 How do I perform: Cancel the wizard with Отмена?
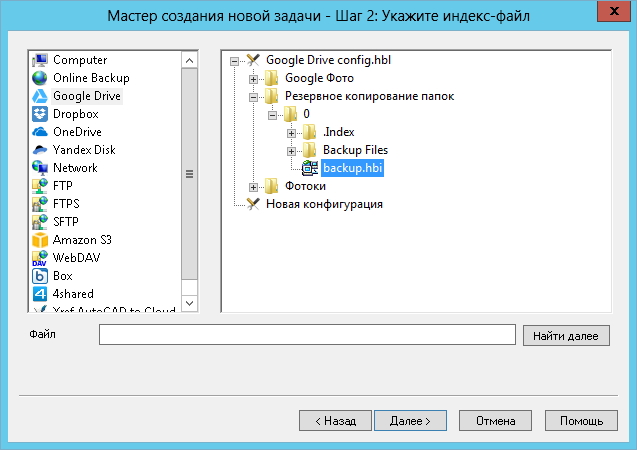point(495,421)
